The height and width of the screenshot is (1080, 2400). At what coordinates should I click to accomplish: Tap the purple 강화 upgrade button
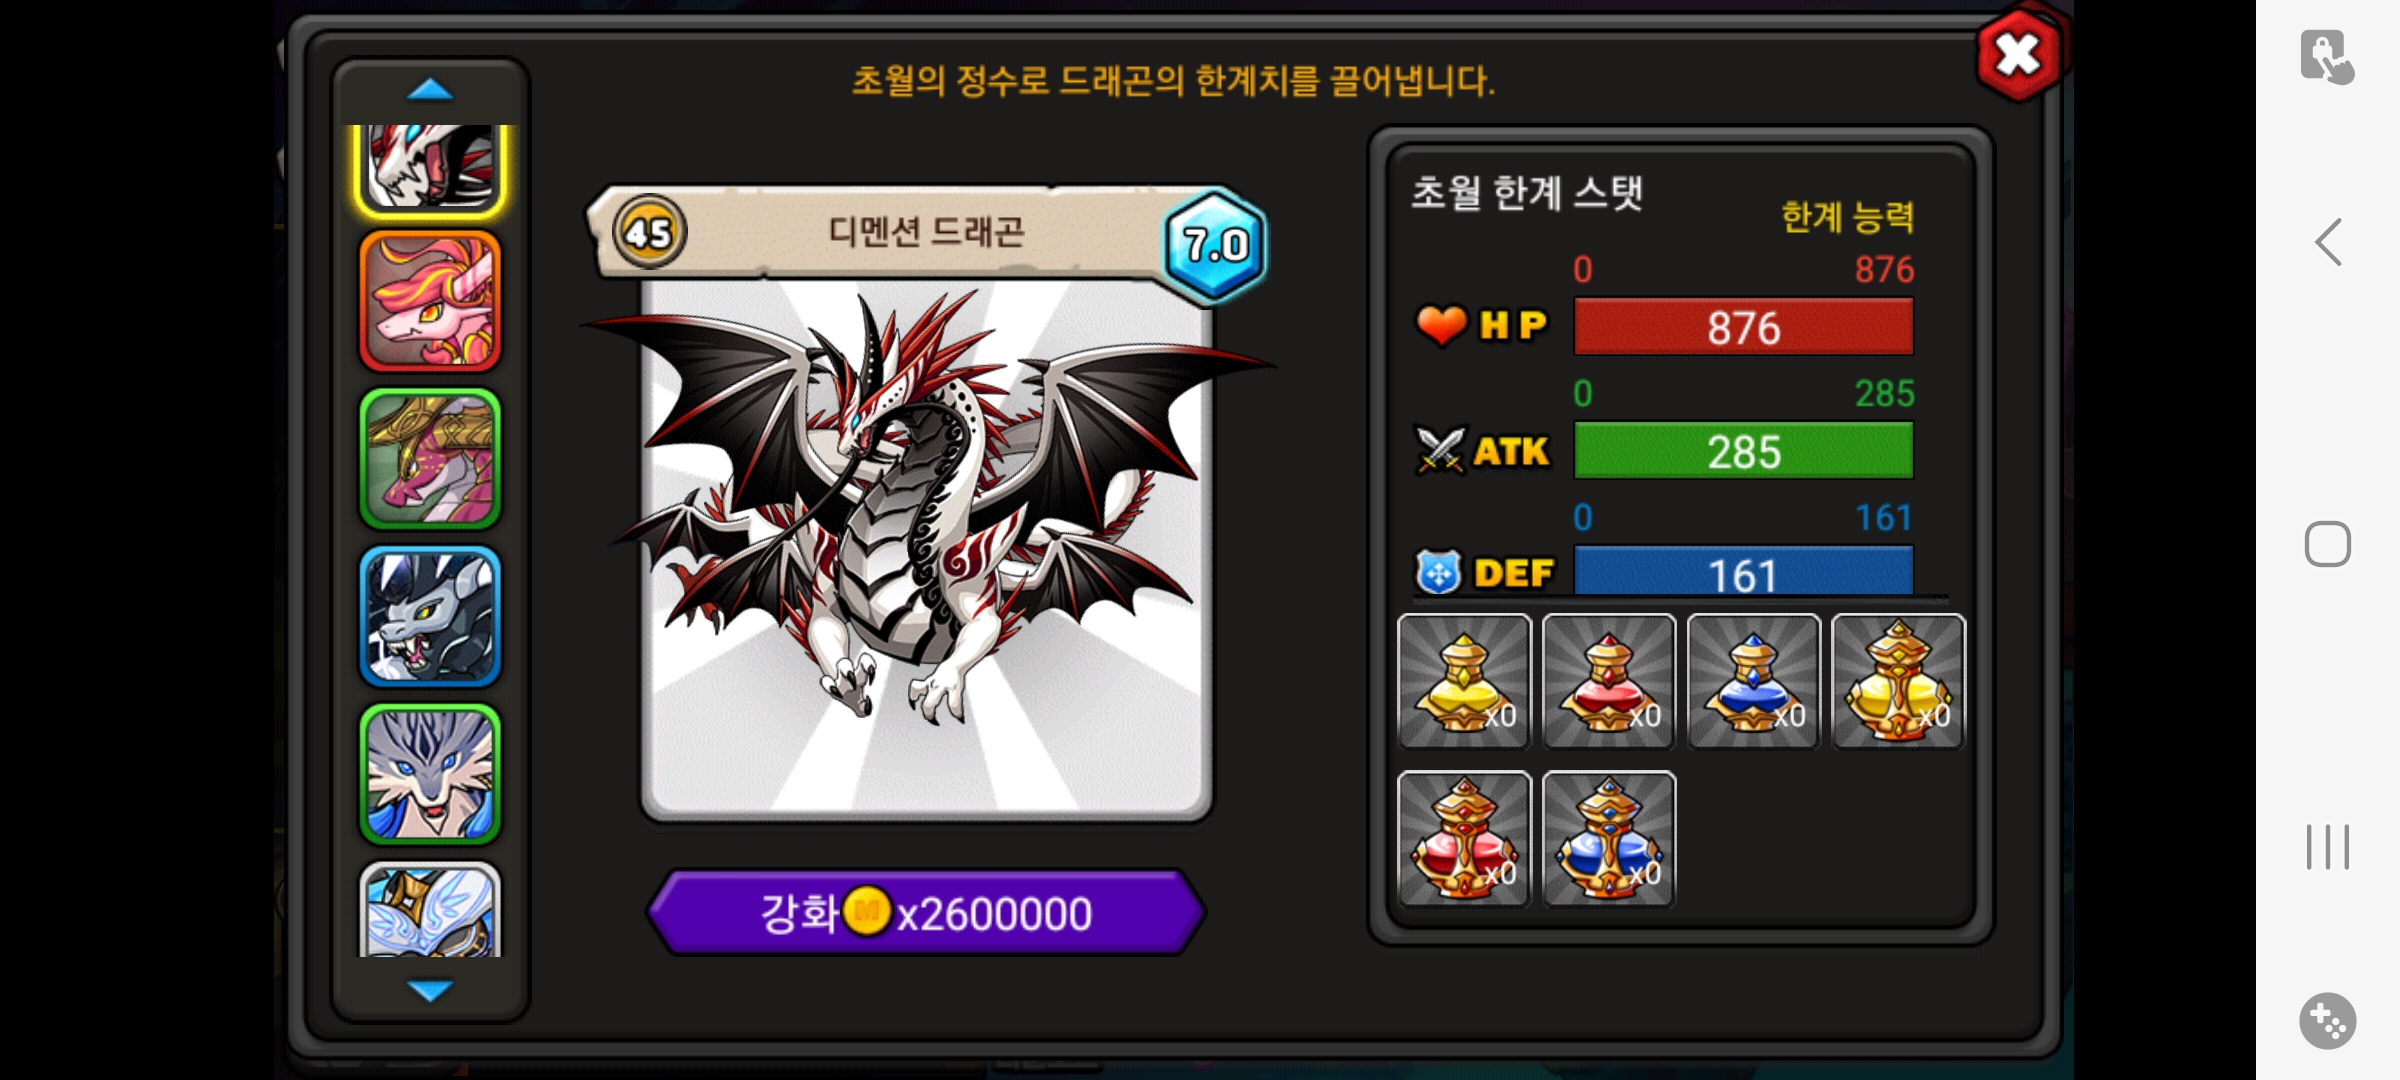click(926, 912)
